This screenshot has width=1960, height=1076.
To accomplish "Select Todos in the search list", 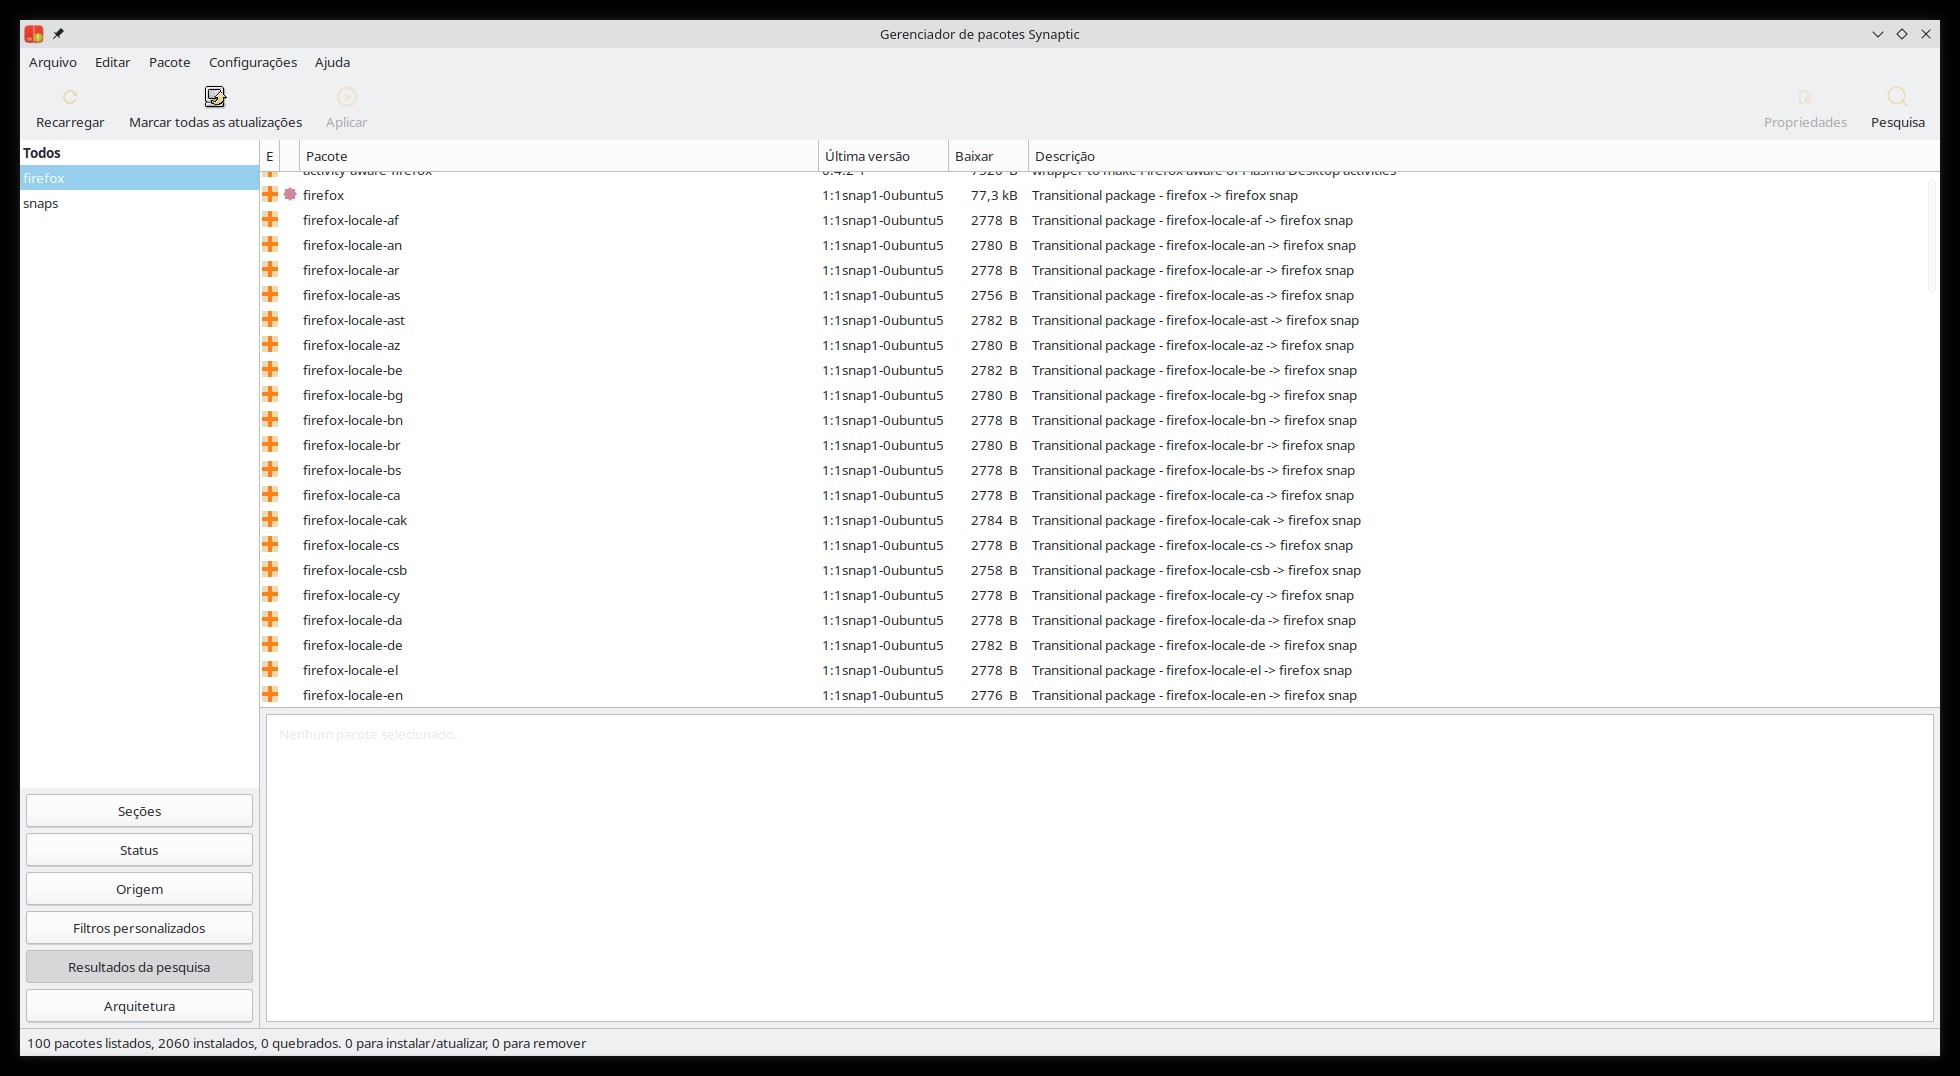I will click(139, 153).
